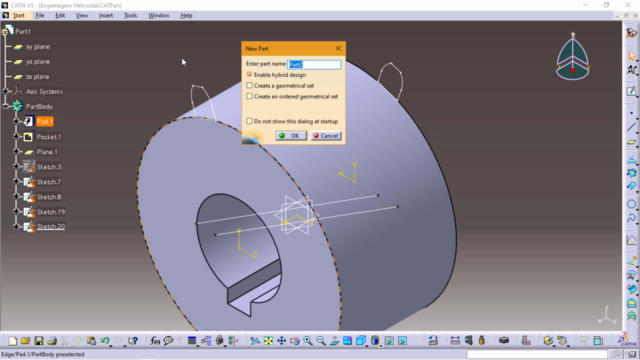The height and width of the screenshot is (360, 640).
Task: Select the Rotate view tool
Action: [x=295, y=341]
